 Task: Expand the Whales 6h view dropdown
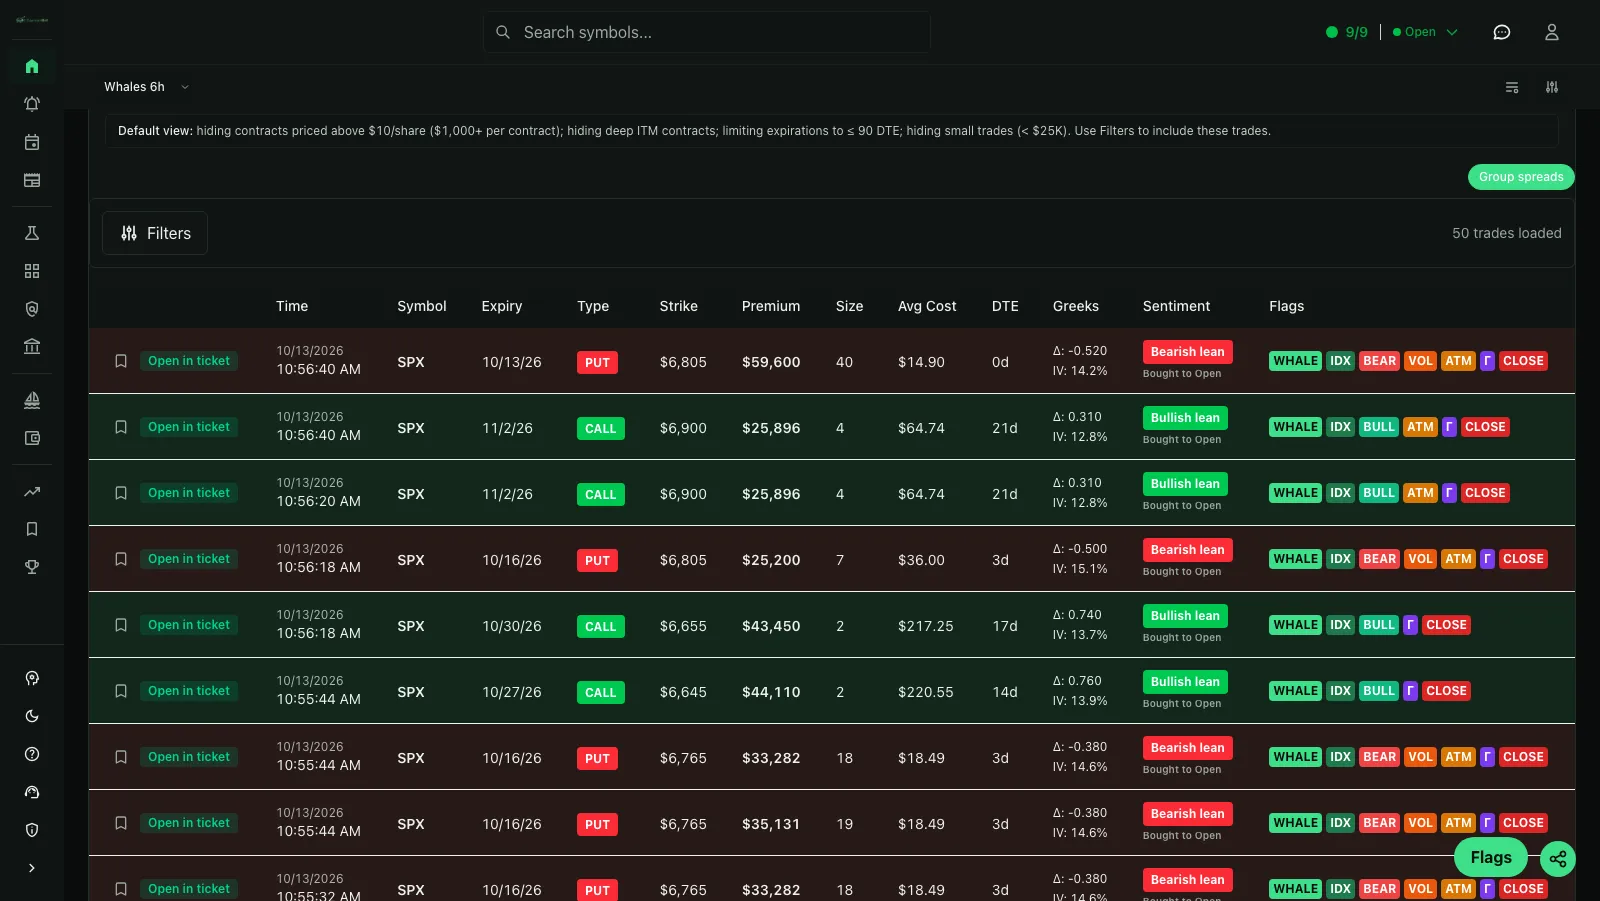(146, 87)
